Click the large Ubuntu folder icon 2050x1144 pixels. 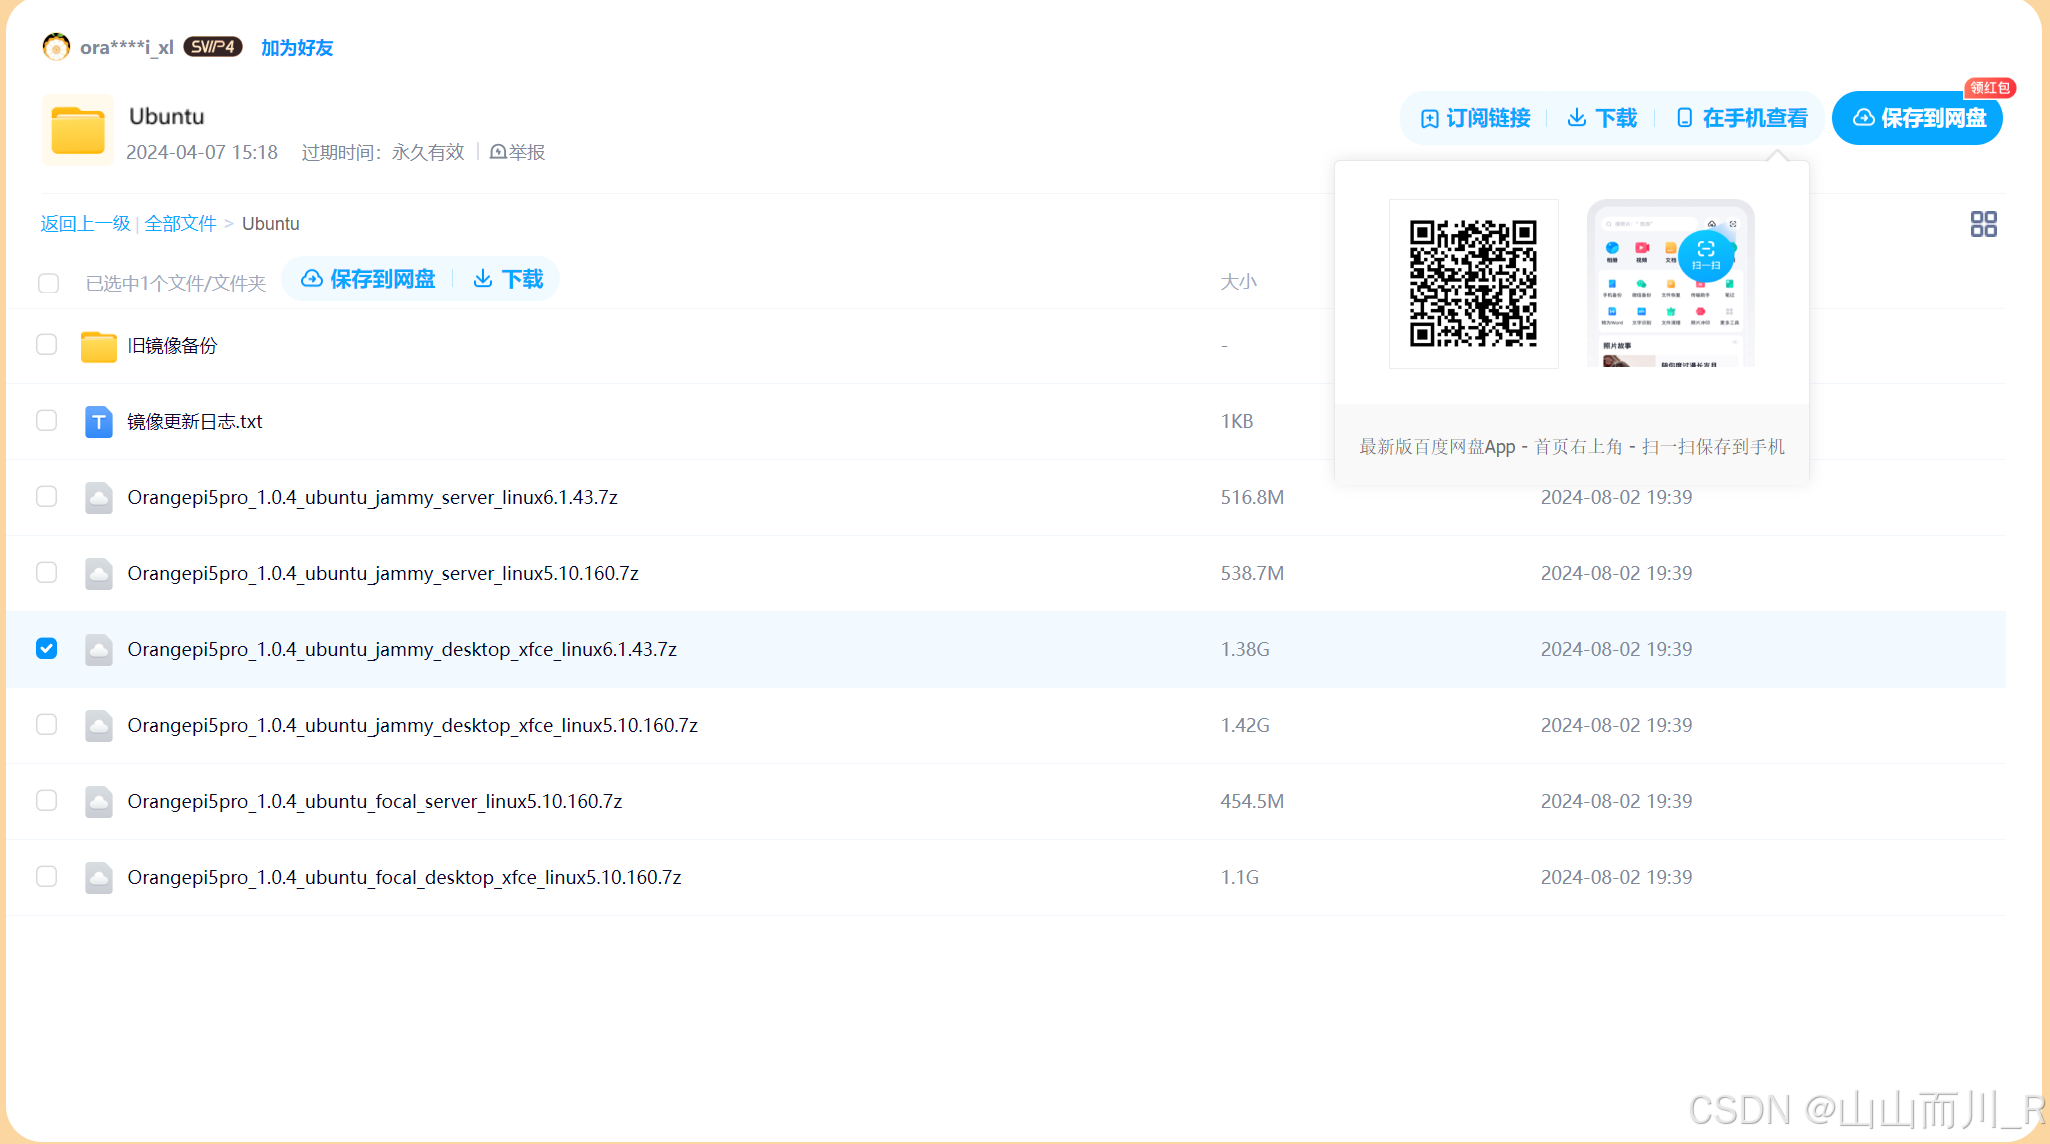78,130
